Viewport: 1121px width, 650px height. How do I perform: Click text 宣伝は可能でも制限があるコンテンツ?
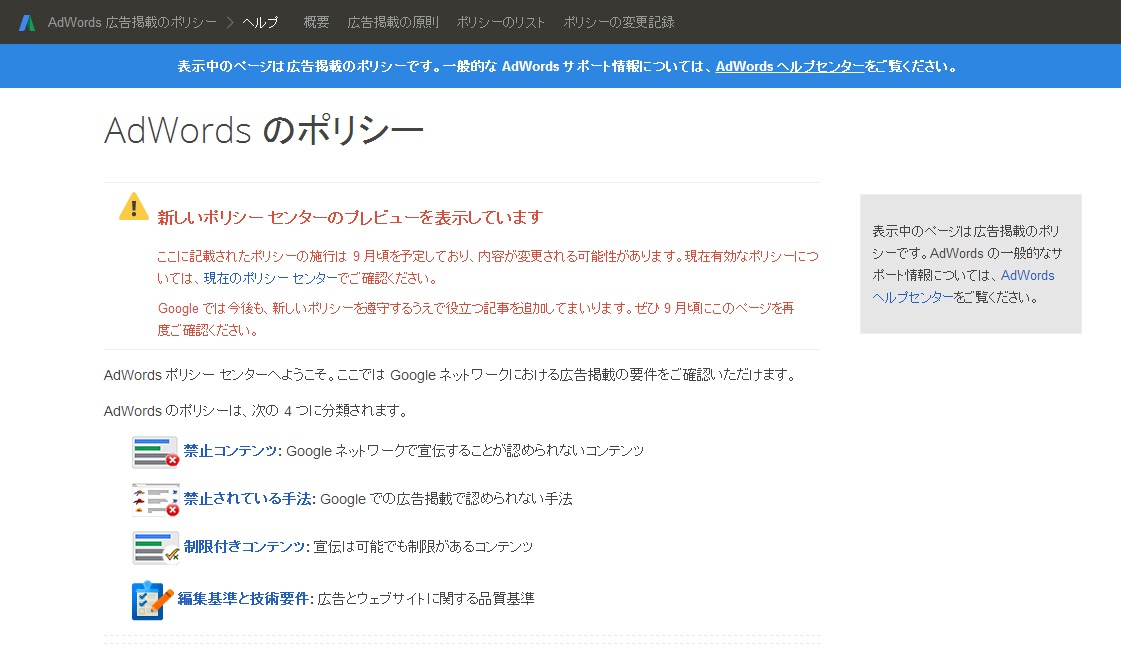[x=423, y=546]
